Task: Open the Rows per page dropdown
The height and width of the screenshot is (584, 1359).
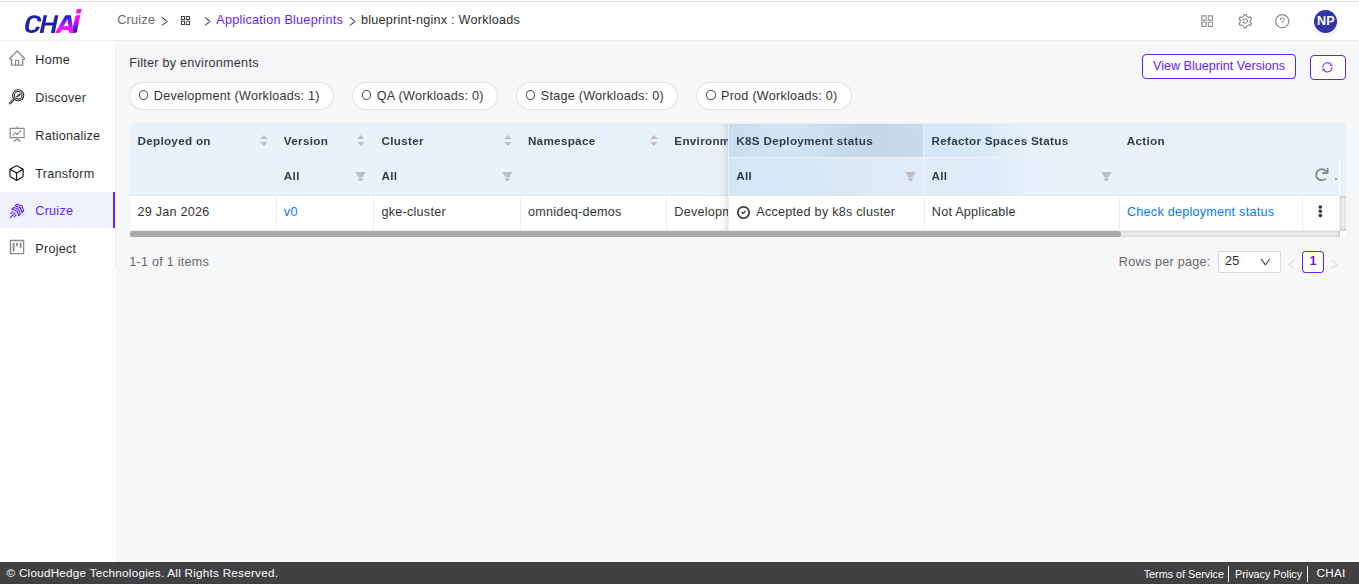Action: click(x=1248, y=261)
